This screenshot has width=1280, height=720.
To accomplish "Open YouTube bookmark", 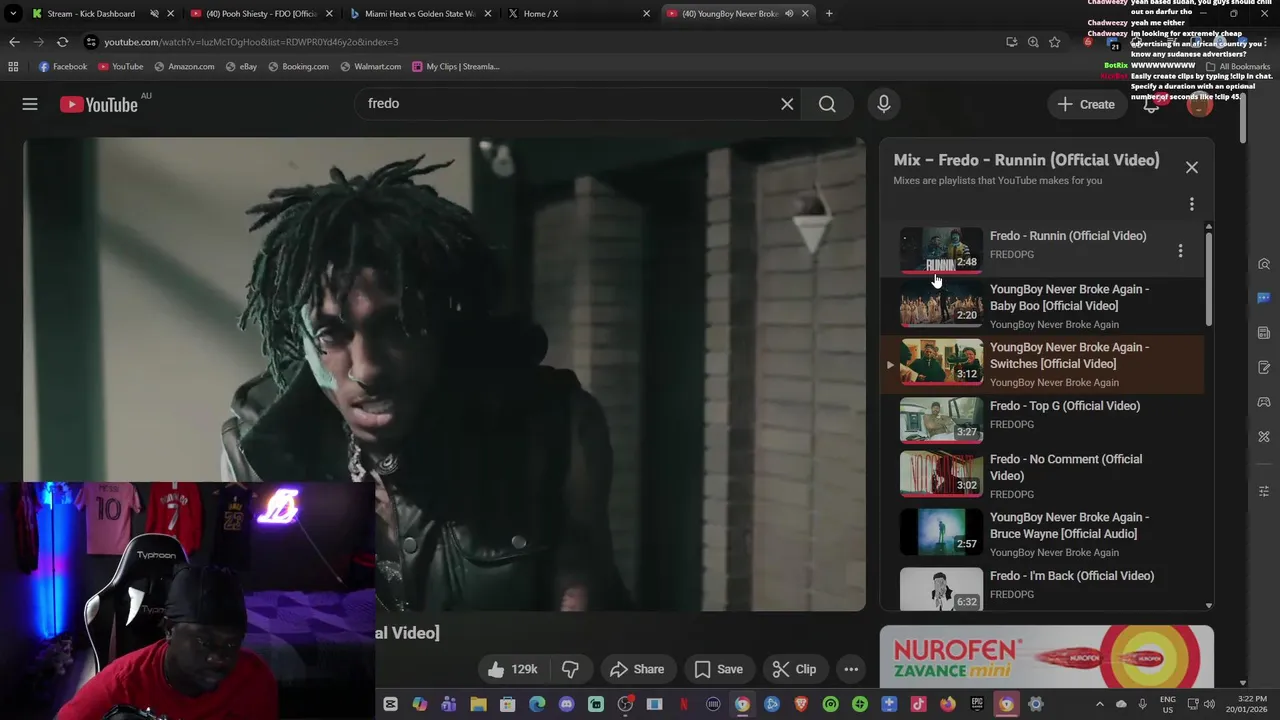I will pos(120,67).
